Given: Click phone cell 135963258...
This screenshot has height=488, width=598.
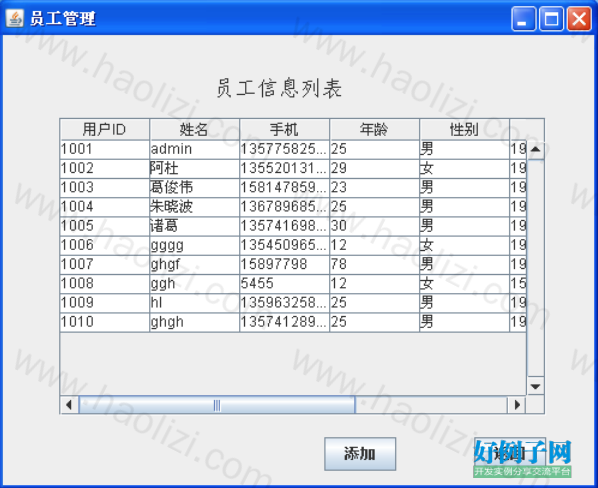Looking at the screenshot, I should (x=285, y=303).
